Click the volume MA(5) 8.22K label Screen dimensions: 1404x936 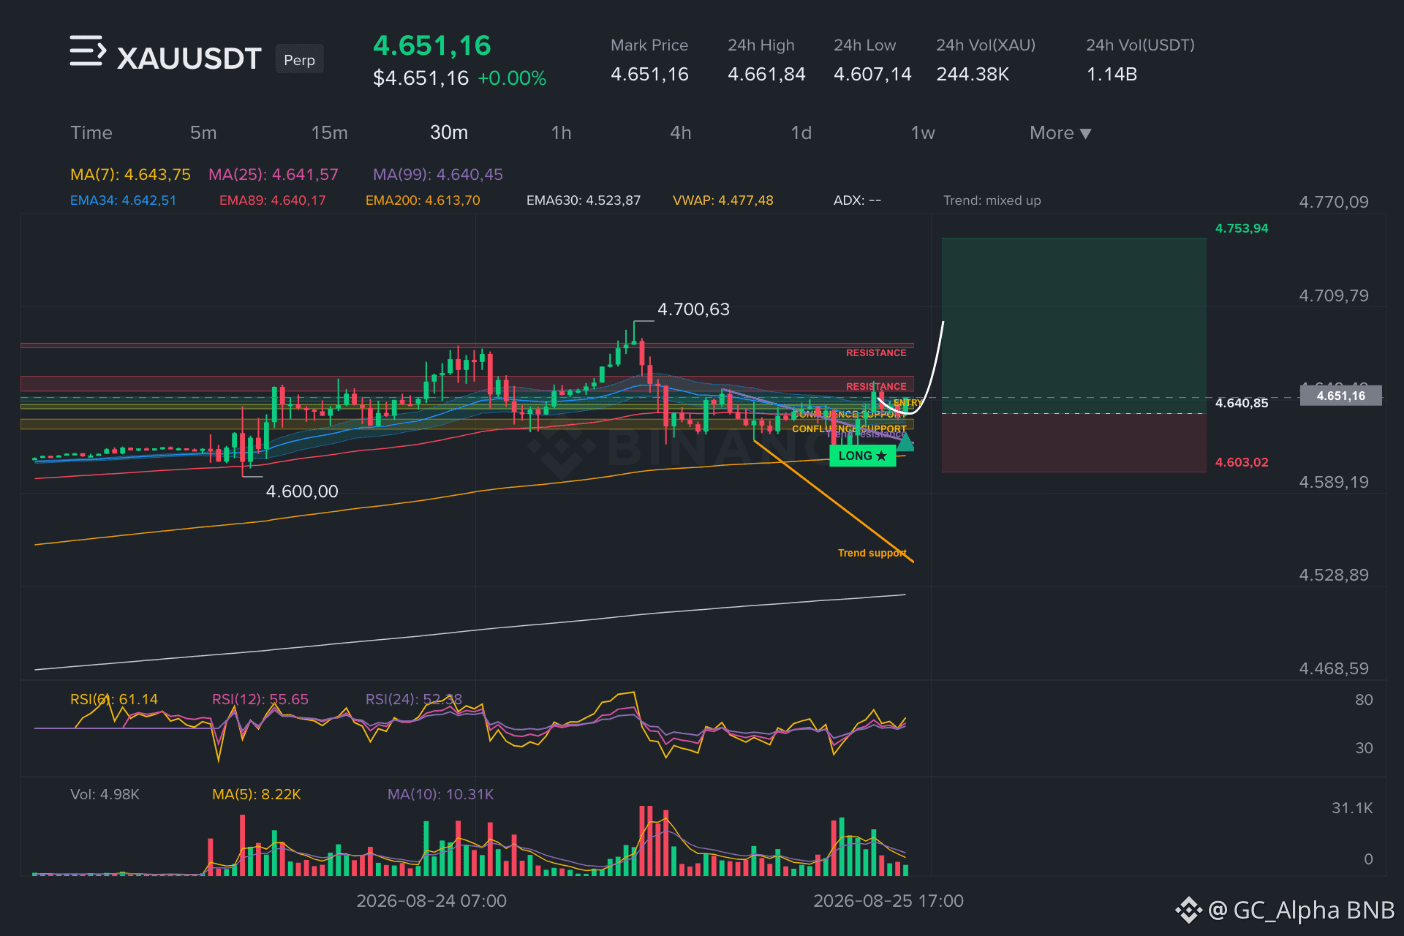(x=256, y=794)
